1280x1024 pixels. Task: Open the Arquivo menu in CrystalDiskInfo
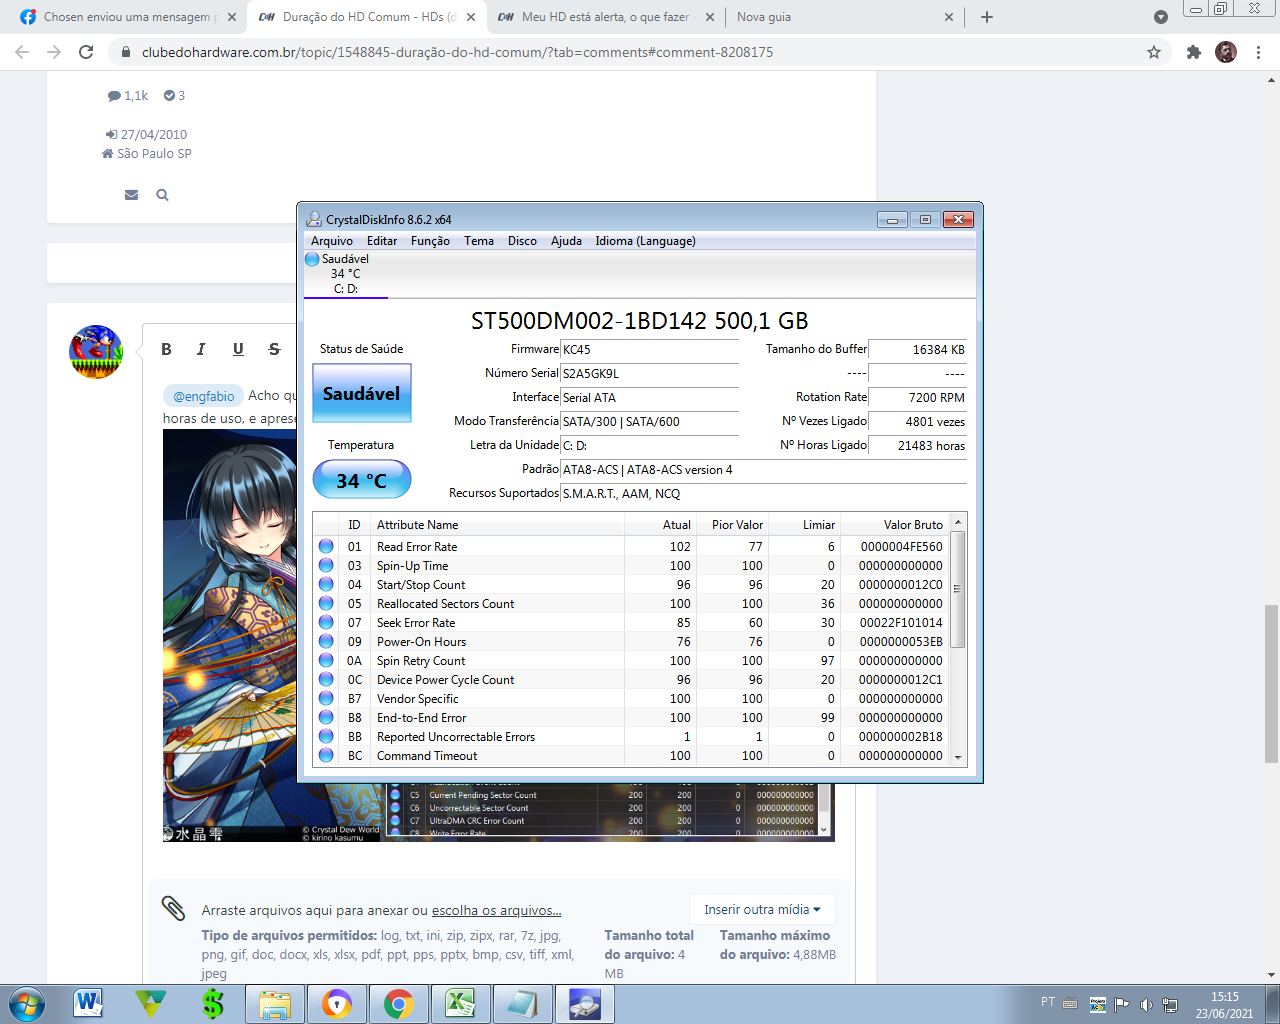pyautogui.click(x=332, y=241)
